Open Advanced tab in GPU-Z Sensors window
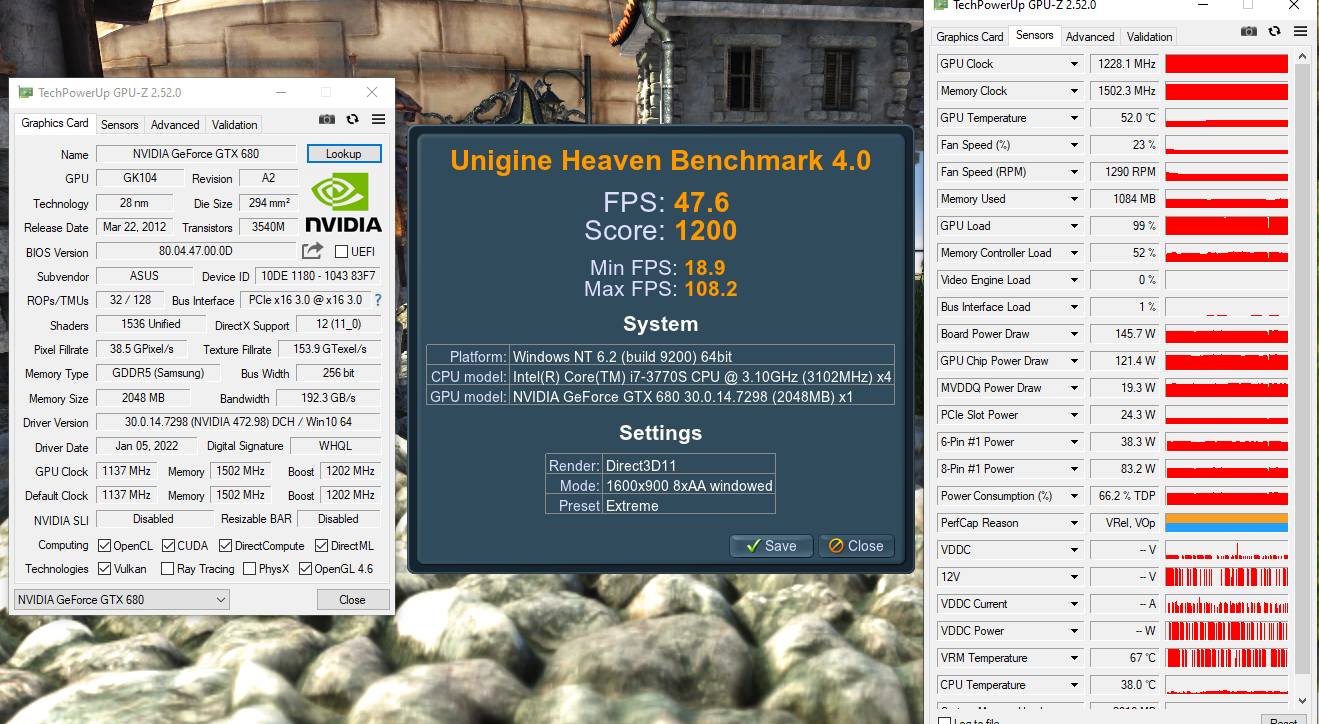 click(1090, 37)
